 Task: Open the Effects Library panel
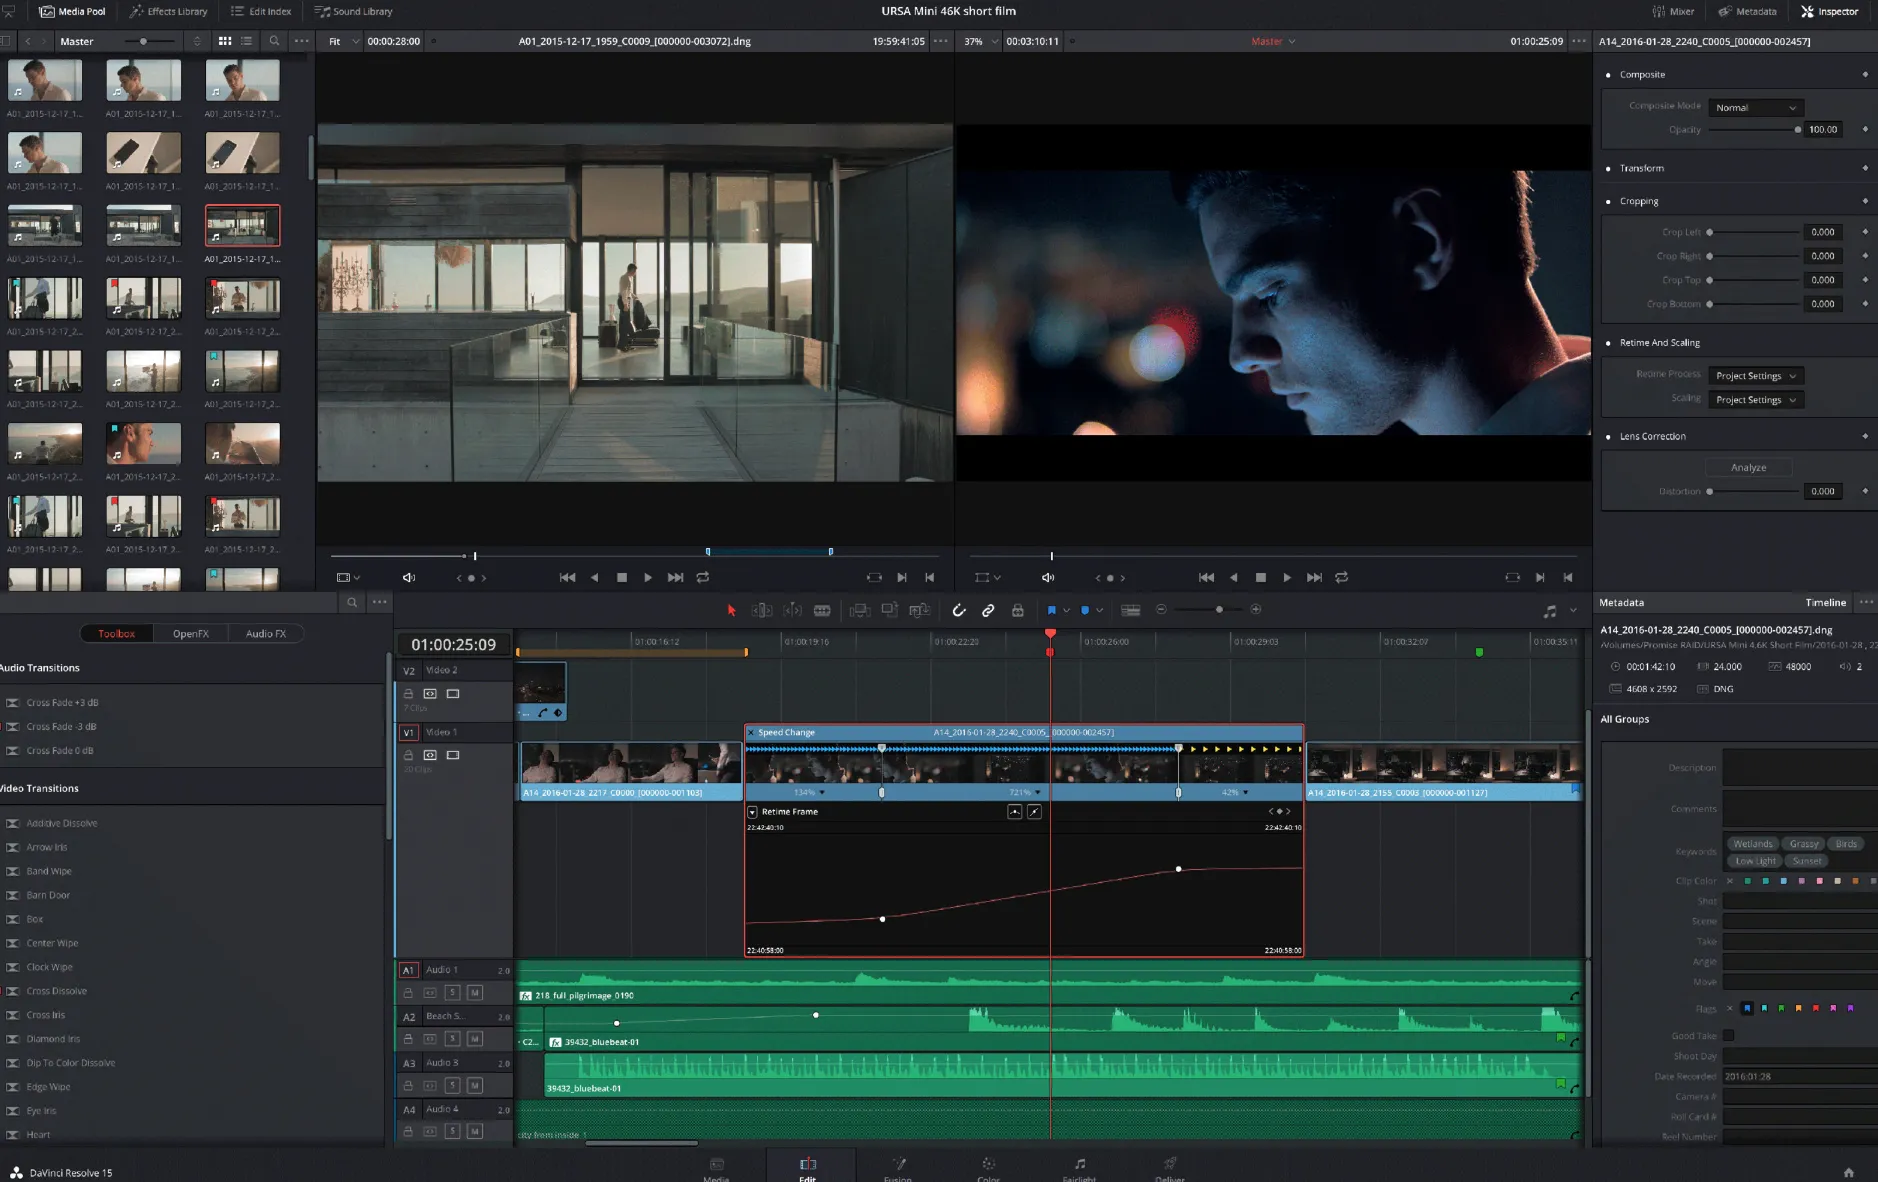point(168,11)
